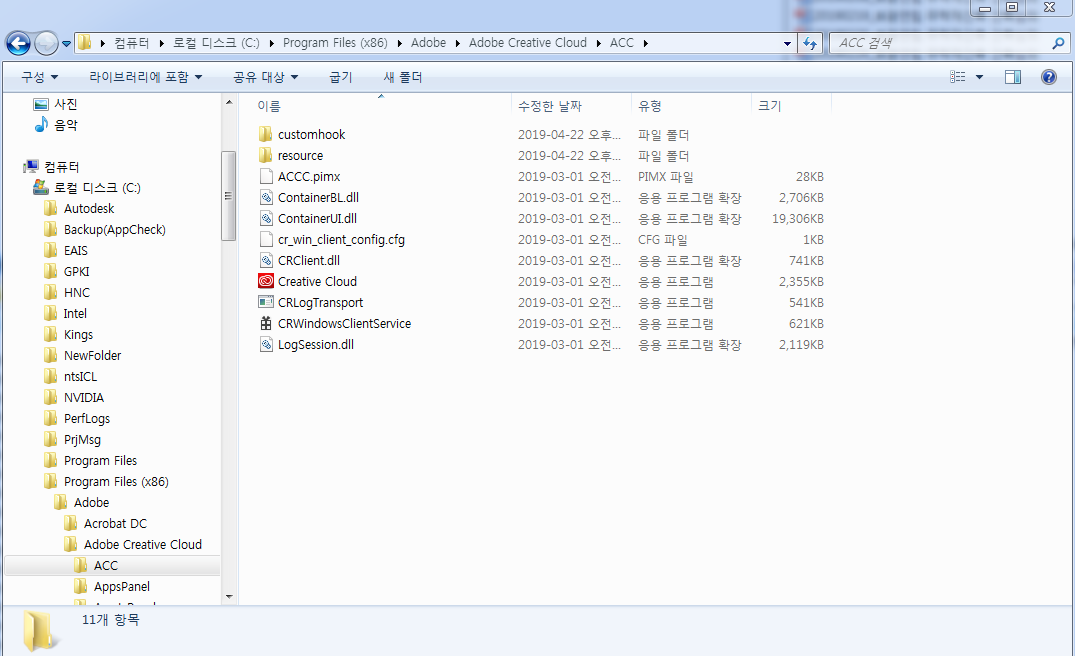Click Adobe in the address bar breadcrumb
Screen dimensions: 1075x656
428,42
